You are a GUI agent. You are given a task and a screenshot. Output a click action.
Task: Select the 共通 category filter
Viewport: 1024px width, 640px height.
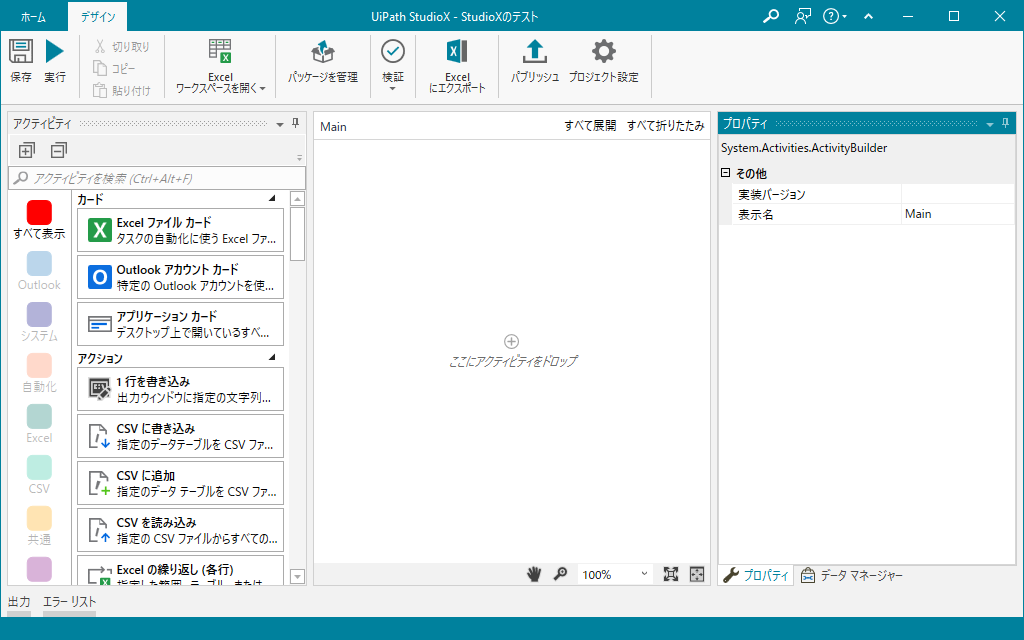39,526
